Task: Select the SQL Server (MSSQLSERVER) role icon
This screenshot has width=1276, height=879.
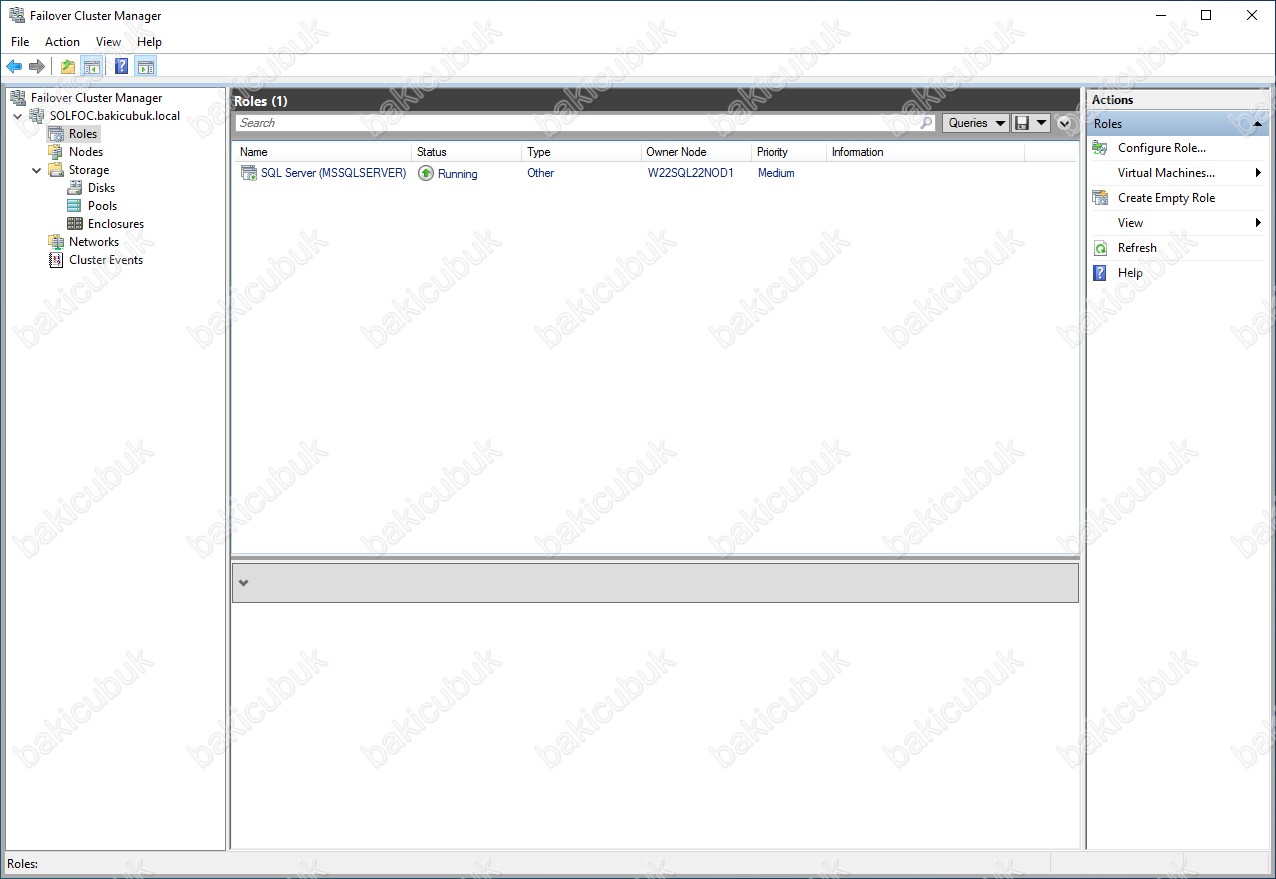Action: (x=248, y=173)
